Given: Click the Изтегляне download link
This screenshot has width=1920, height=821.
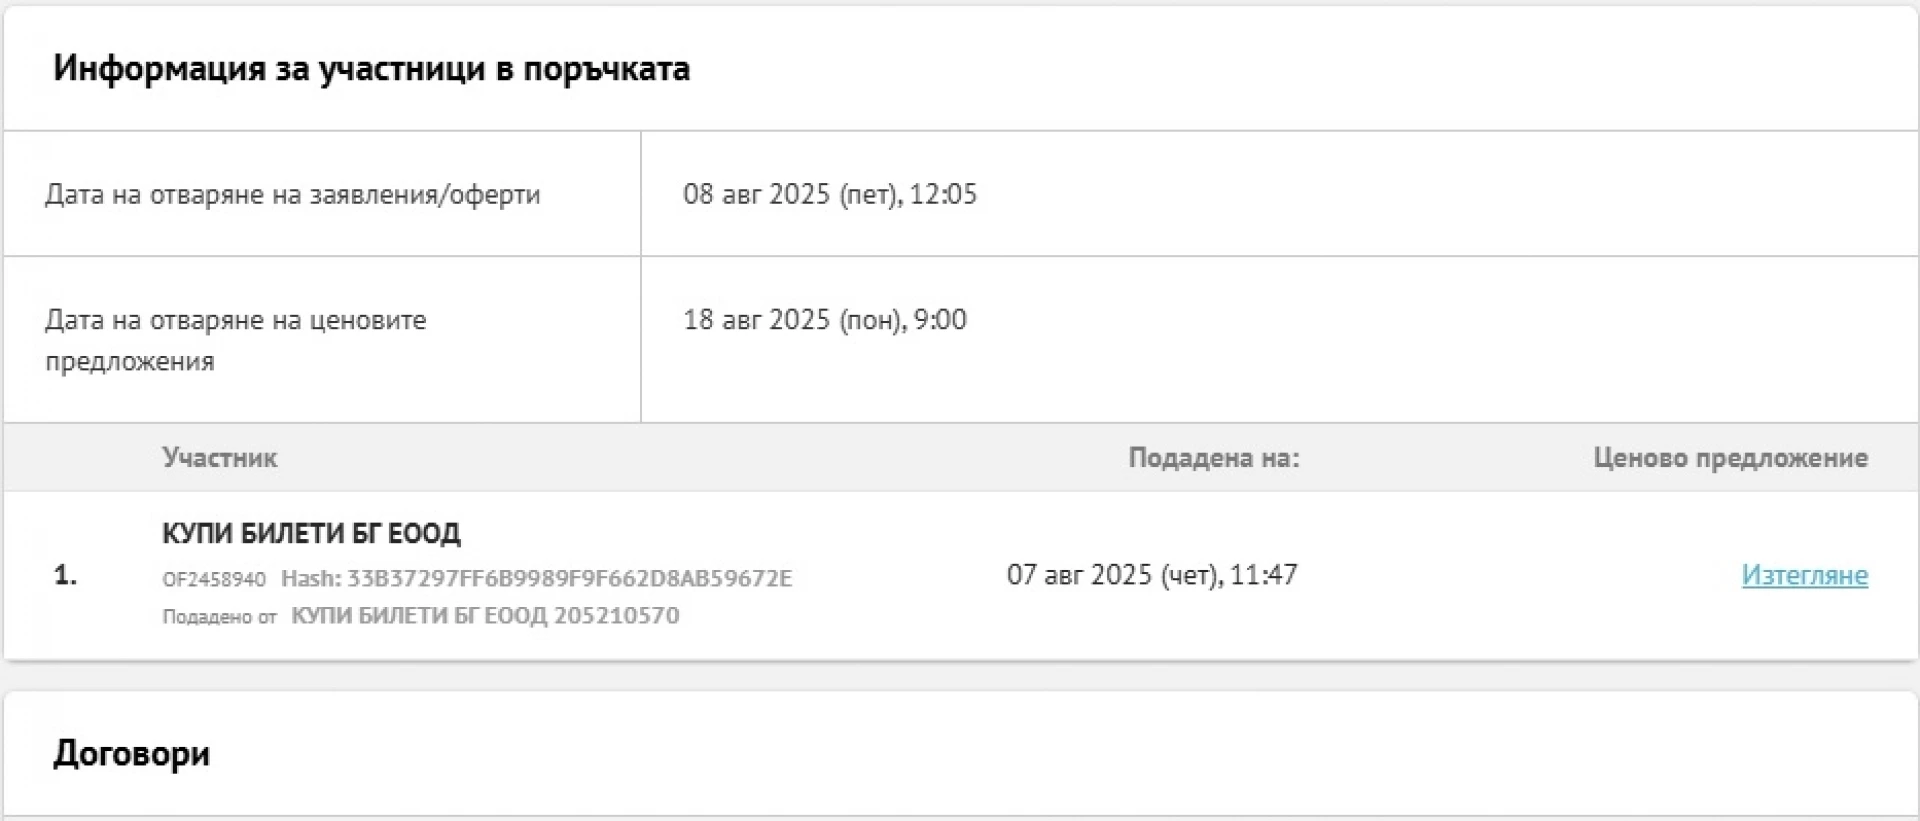Looking at the screenshot, I should coord(1804,575).
